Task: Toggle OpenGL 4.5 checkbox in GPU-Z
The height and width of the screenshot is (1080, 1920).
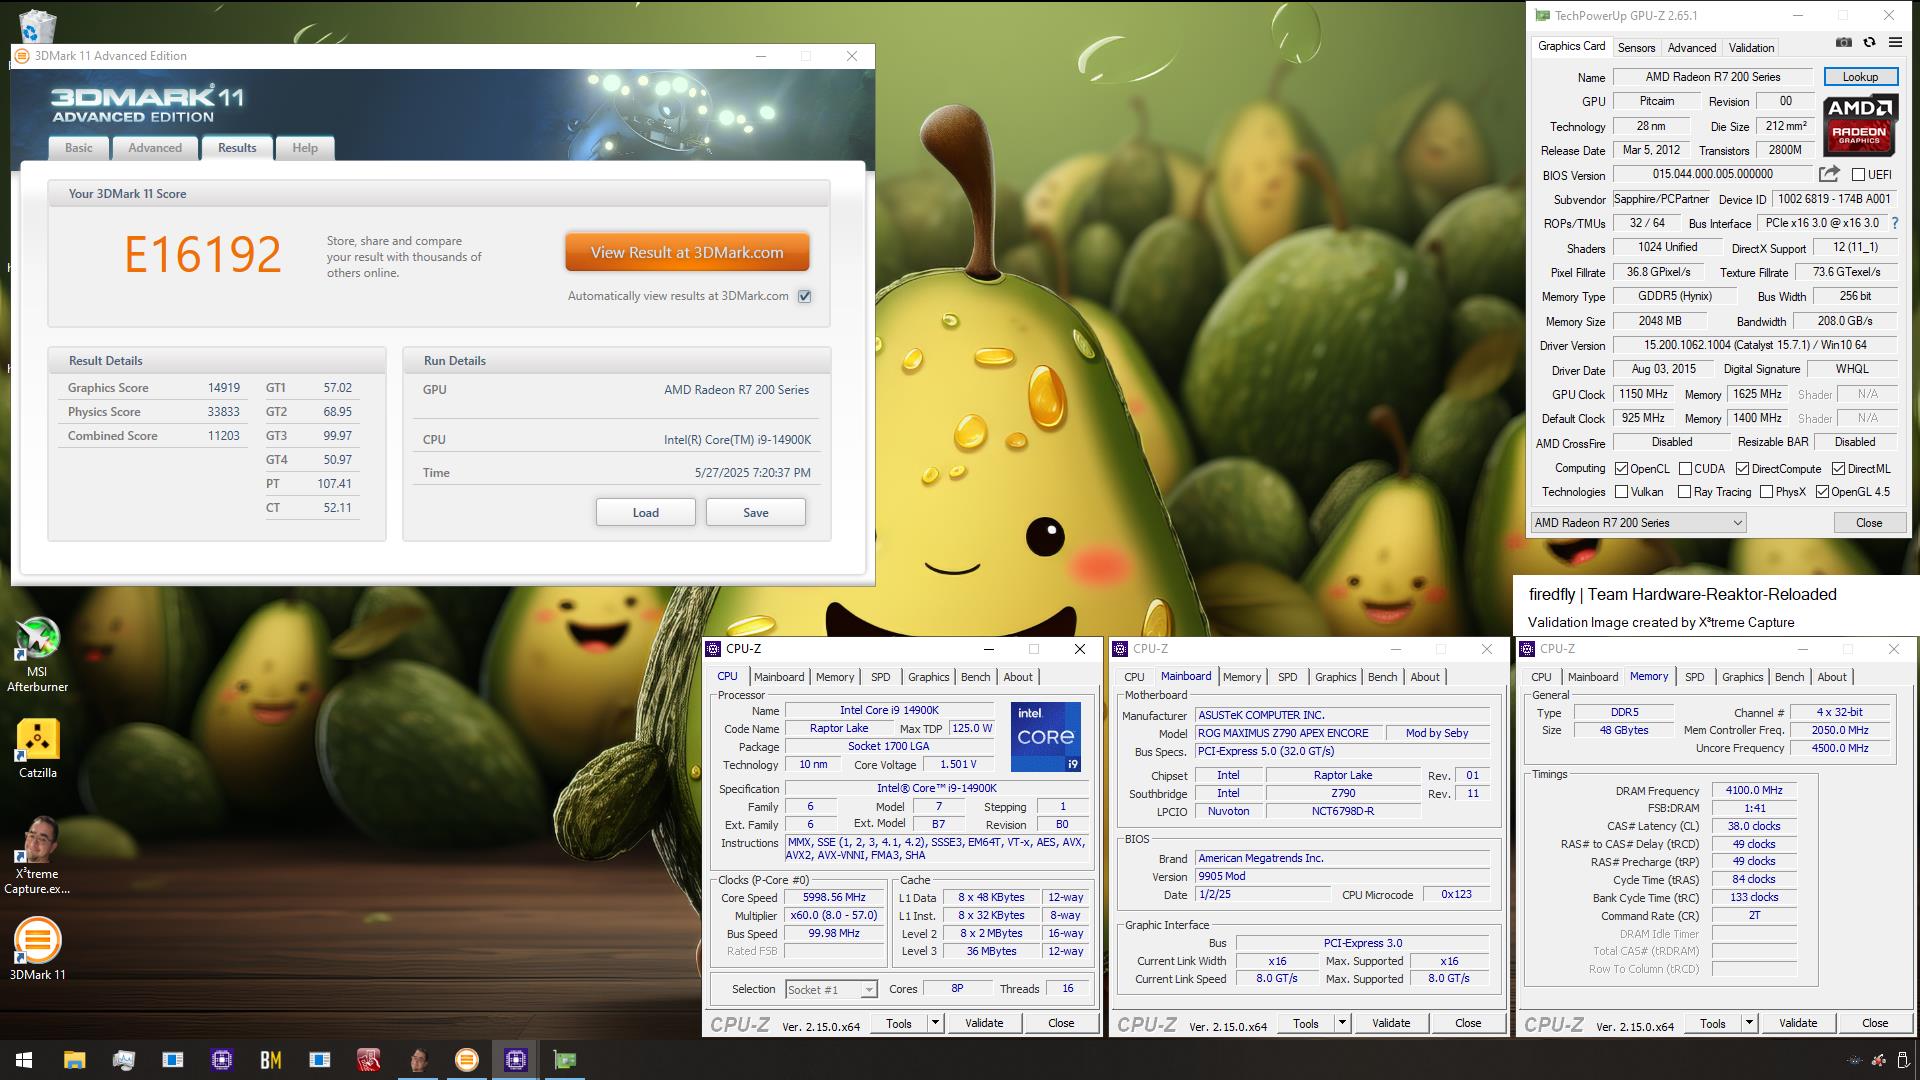Action: [x=1822, y=492]
